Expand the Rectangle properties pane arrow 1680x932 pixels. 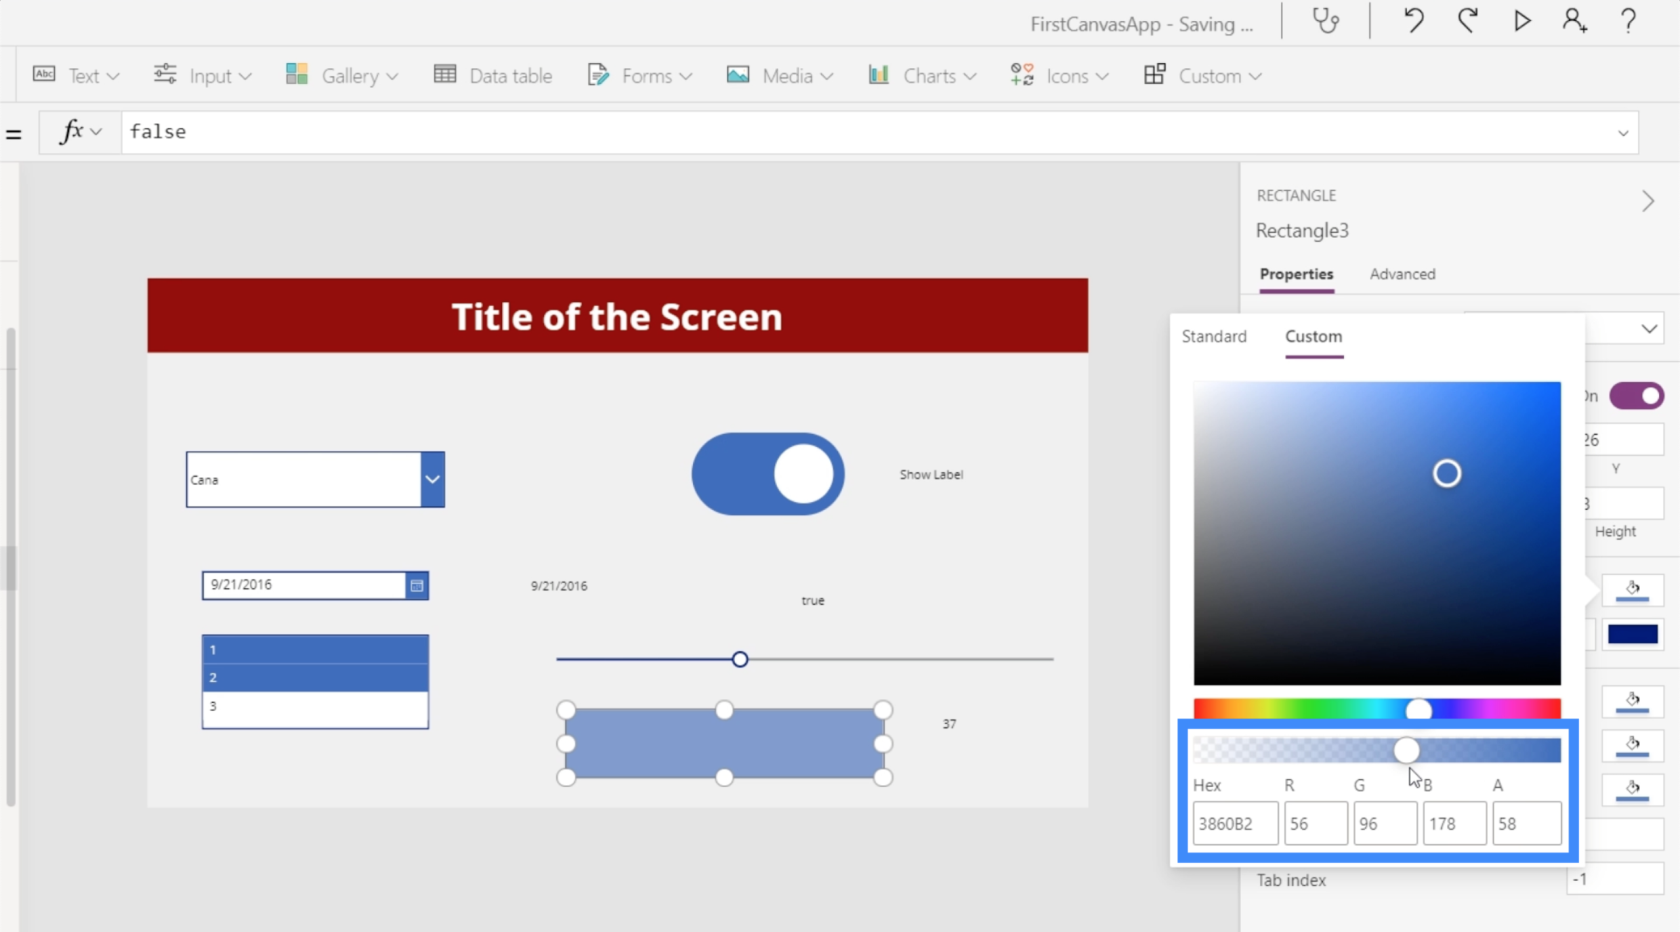[x=1648, y=201]
